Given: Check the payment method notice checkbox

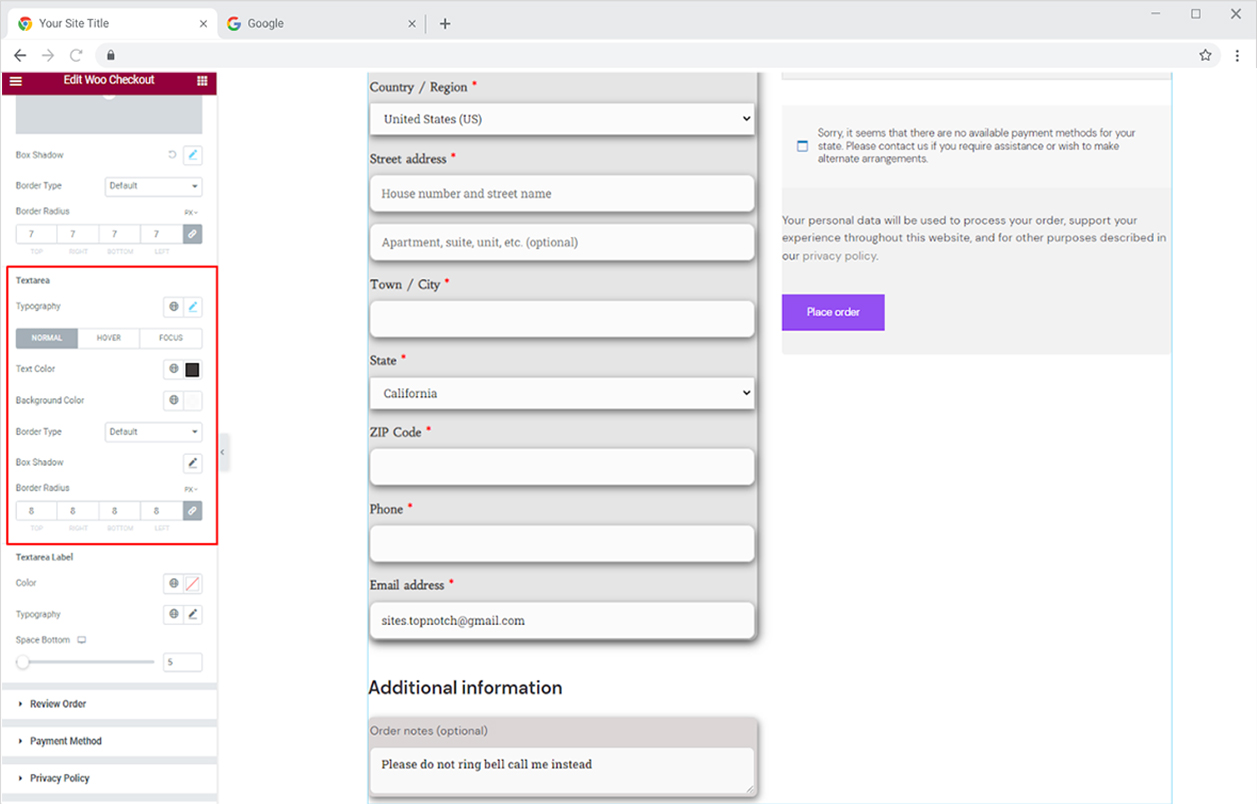Looking at the screenshot, I should point(802,146).
